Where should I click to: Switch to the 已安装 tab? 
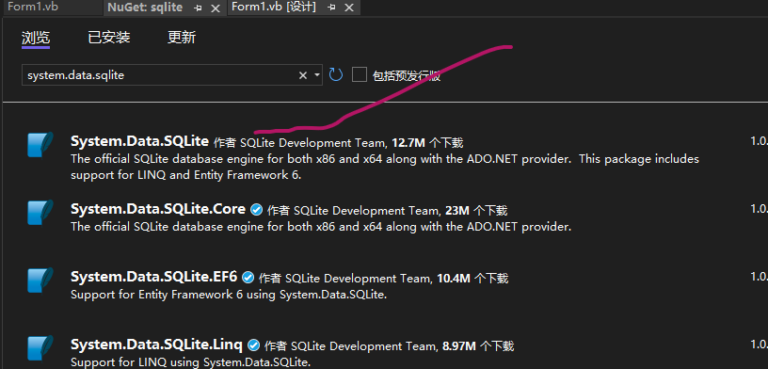click(x=109, y=37)
